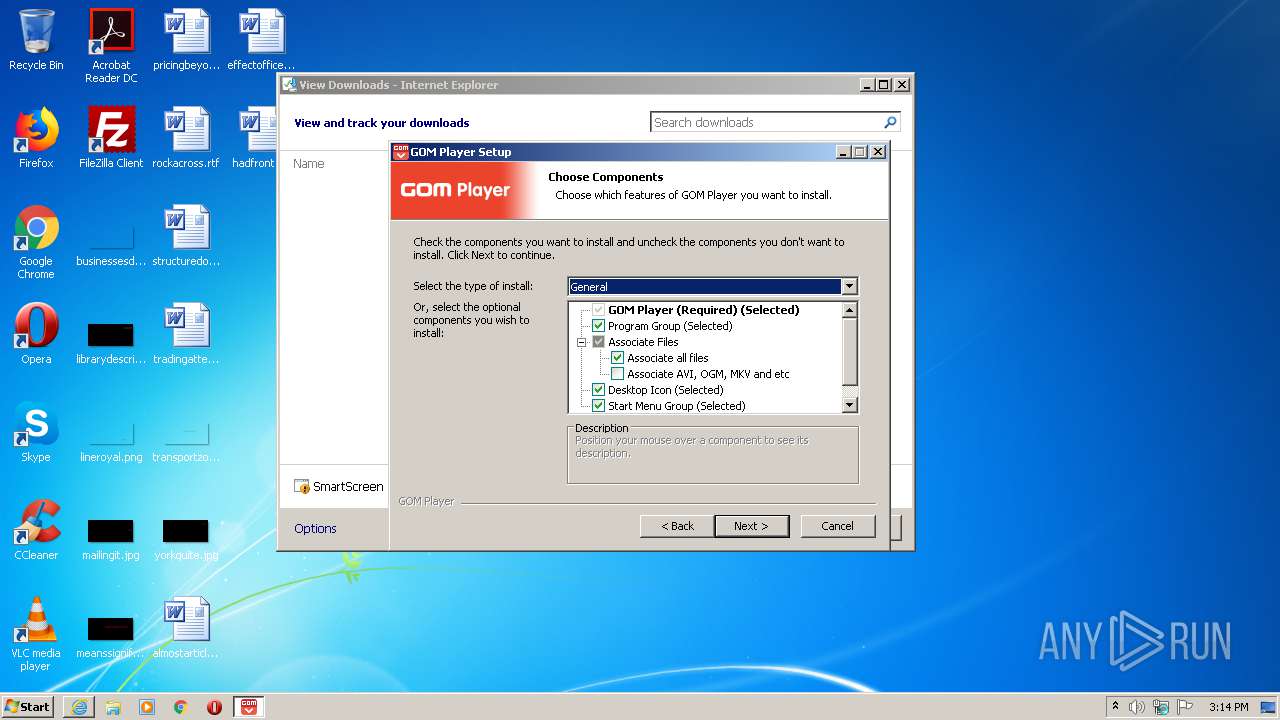
Task: Close the View Downloads Internet Explorer window
Action: point(902,85)
